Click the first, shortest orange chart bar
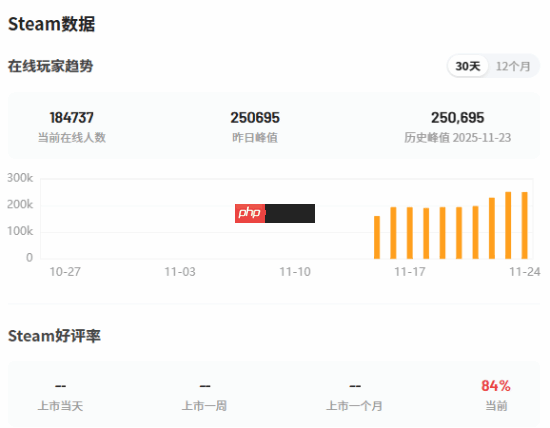Viewport: 550px width, 428px height. pos(377,238)
